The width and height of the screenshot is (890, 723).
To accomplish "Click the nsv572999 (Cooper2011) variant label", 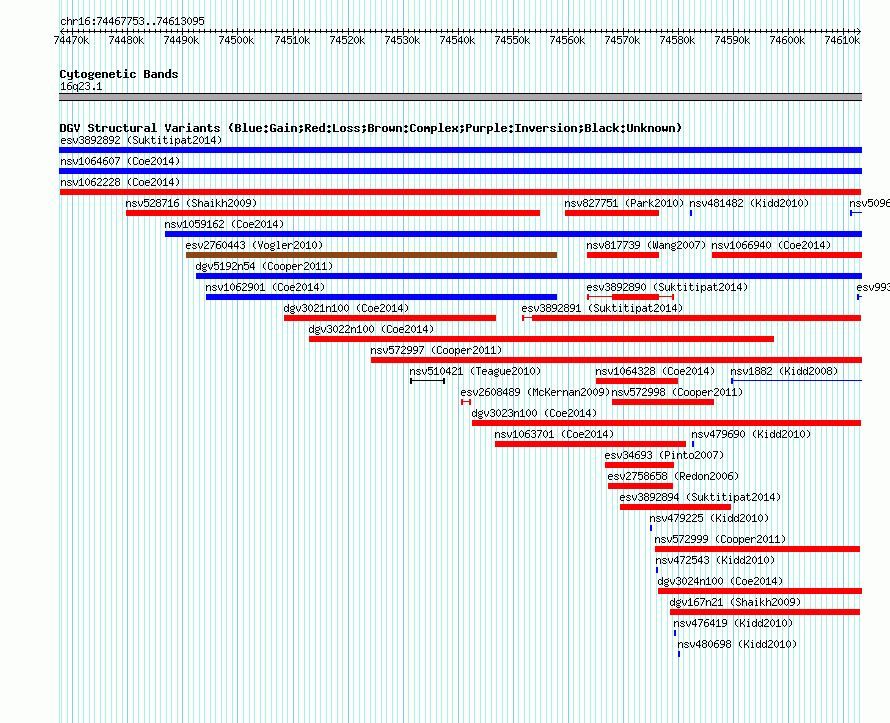I will click(x=720, y=539).
